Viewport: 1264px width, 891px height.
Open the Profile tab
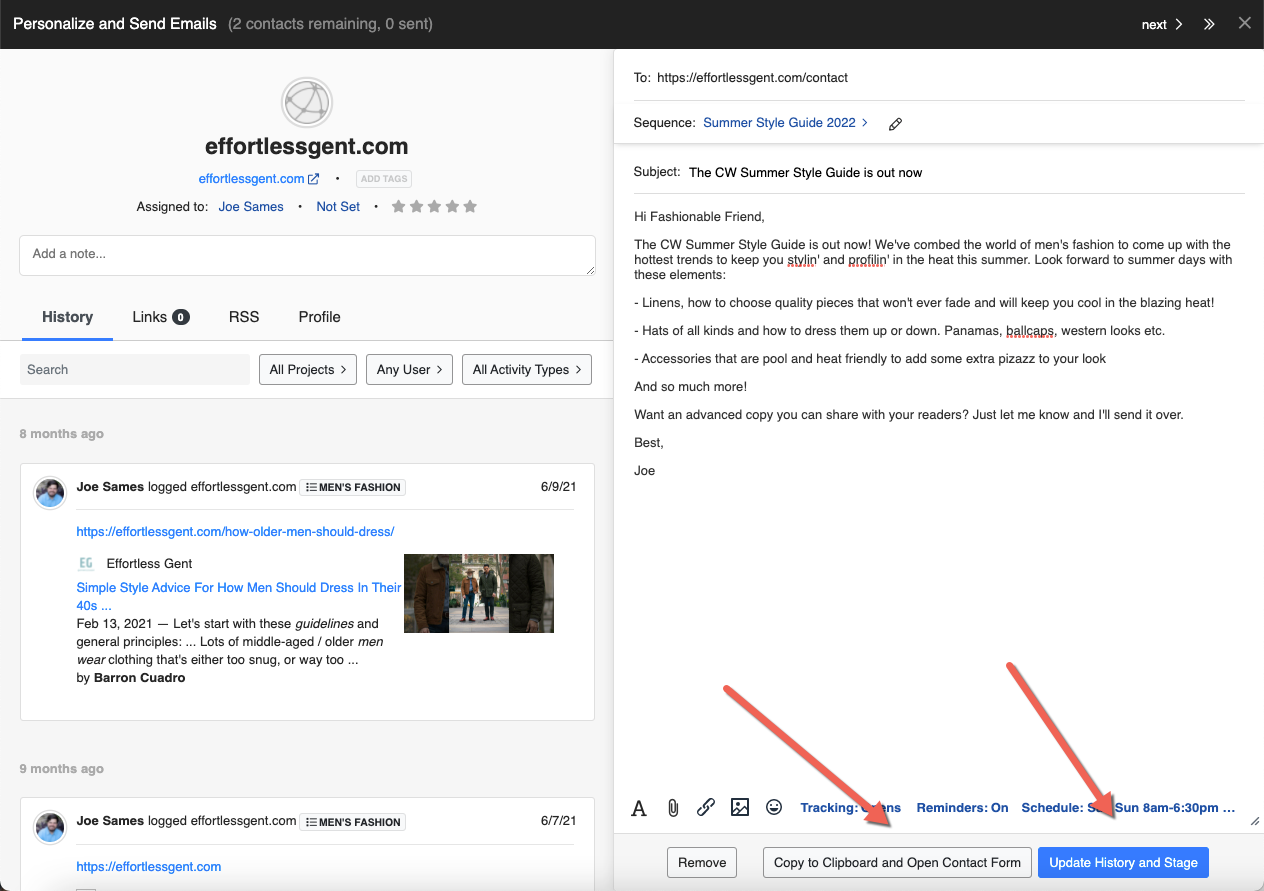click(319, 317)
